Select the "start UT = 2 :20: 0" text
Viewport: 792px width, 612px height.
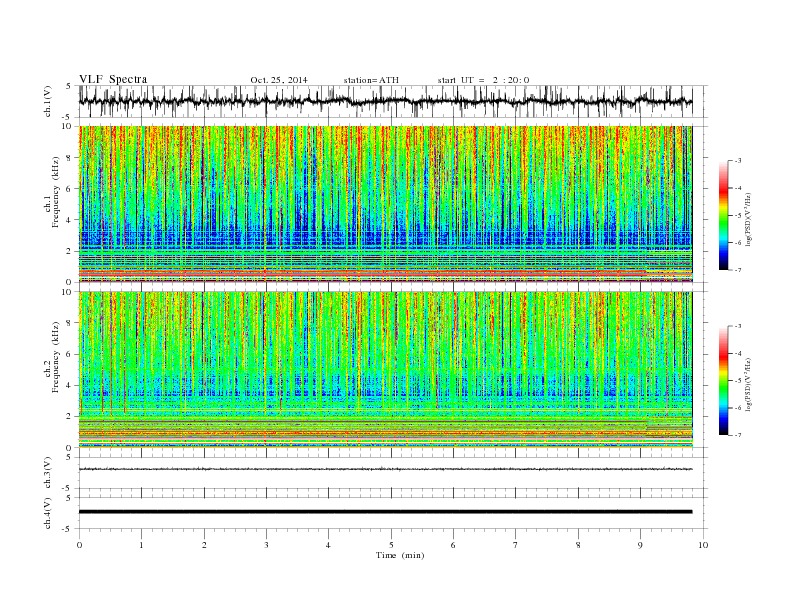483,80
